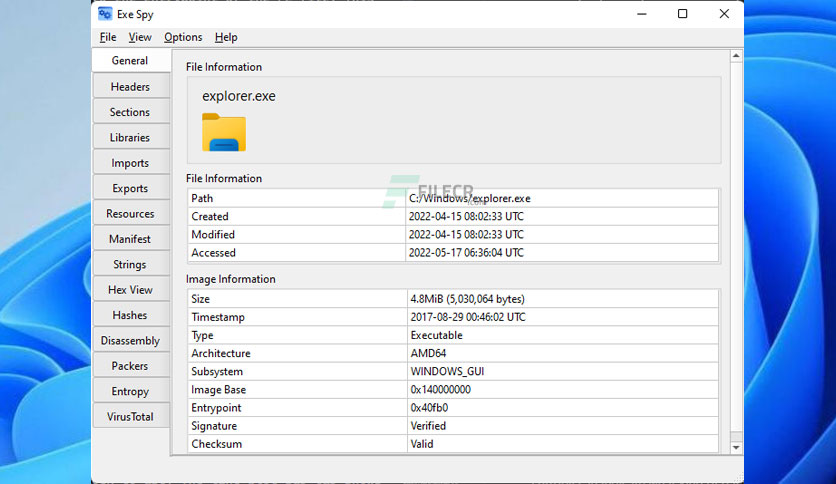Image resolution: width=836 pixels, height=484 pixels.
Task: Select the Imports tab
Action: (x=131, y=163)
